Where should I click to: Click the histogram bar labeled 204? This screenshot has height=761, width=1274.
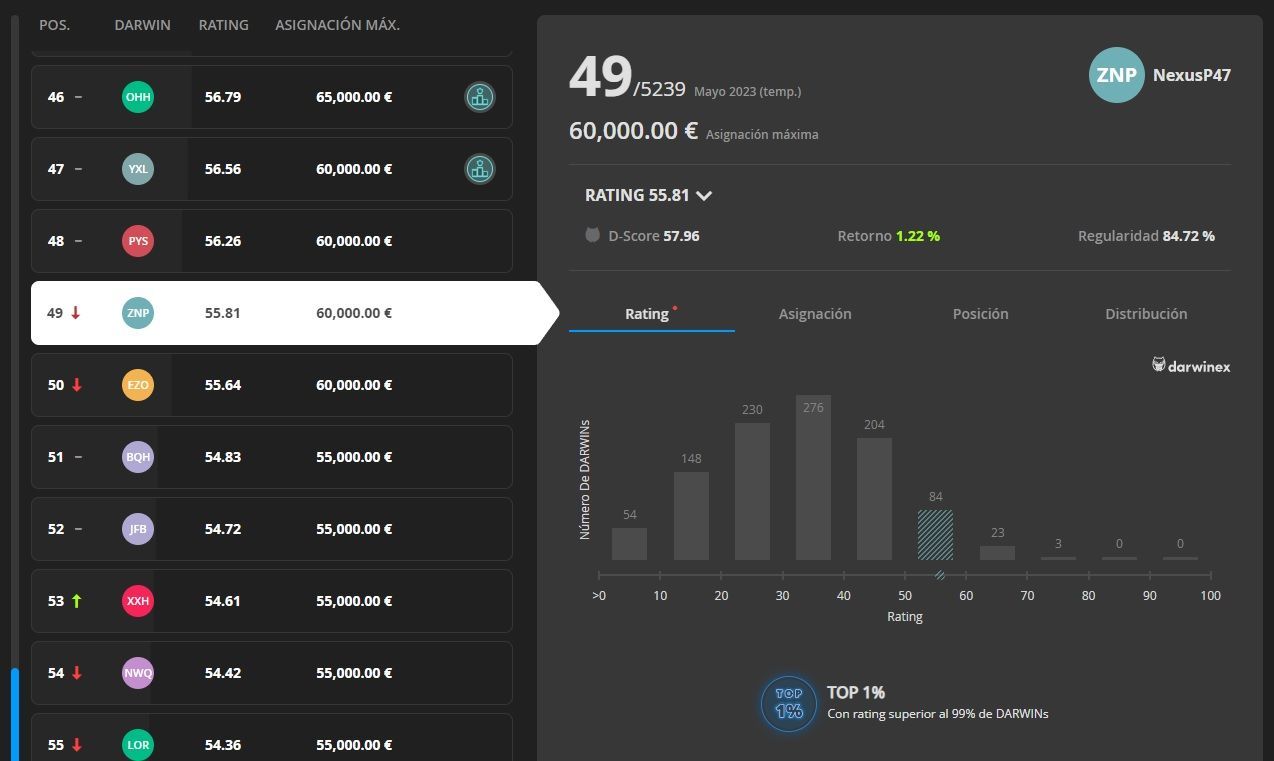coord(874,499)
